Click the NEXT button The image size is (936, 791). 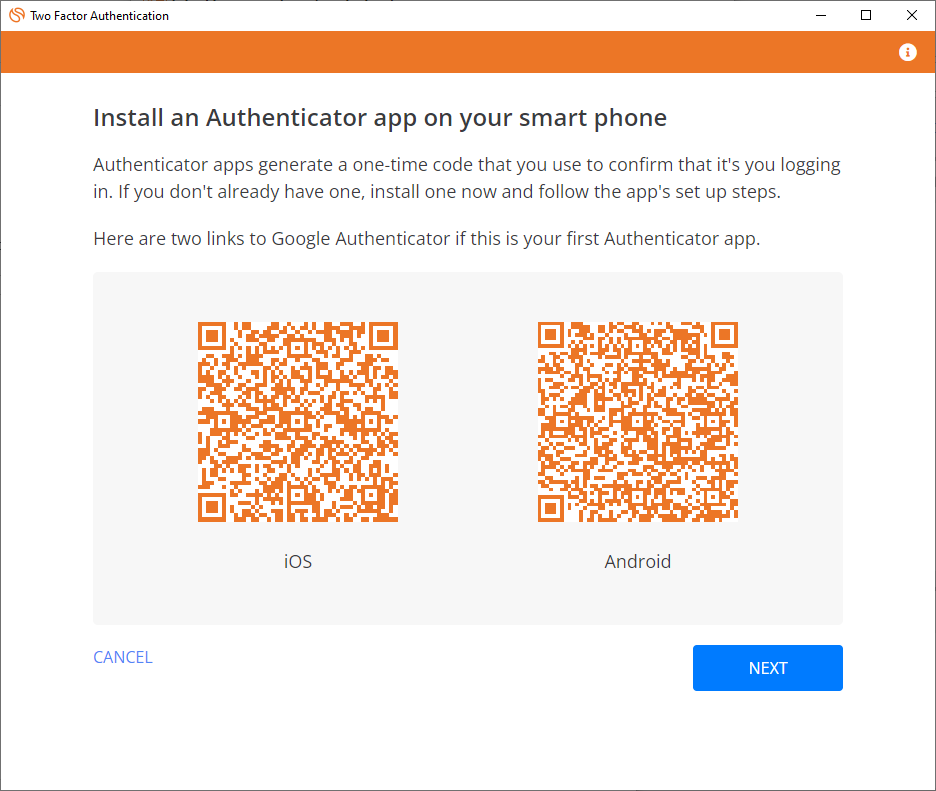pyautogui.click(x=768, y=668)
